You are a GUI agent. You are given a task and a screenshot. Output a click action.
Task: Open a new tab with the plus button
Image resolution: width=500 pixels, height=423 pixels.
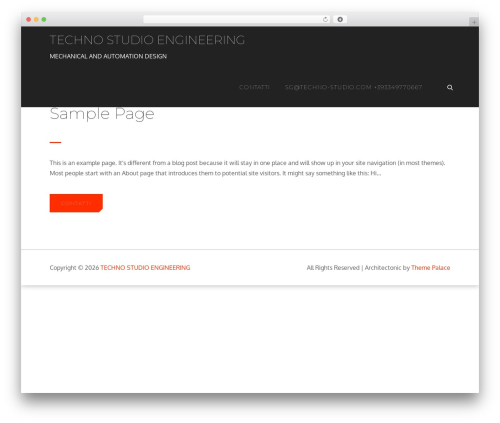point(474,22)
